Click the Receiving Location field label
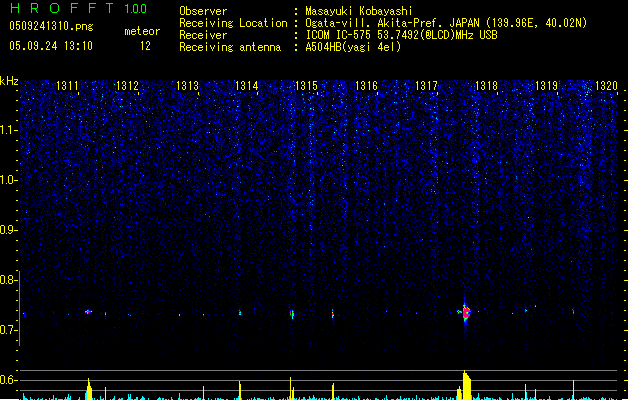The width and height of the screenshot is (629, 400). pyautogui.click(x=233, y=23)
